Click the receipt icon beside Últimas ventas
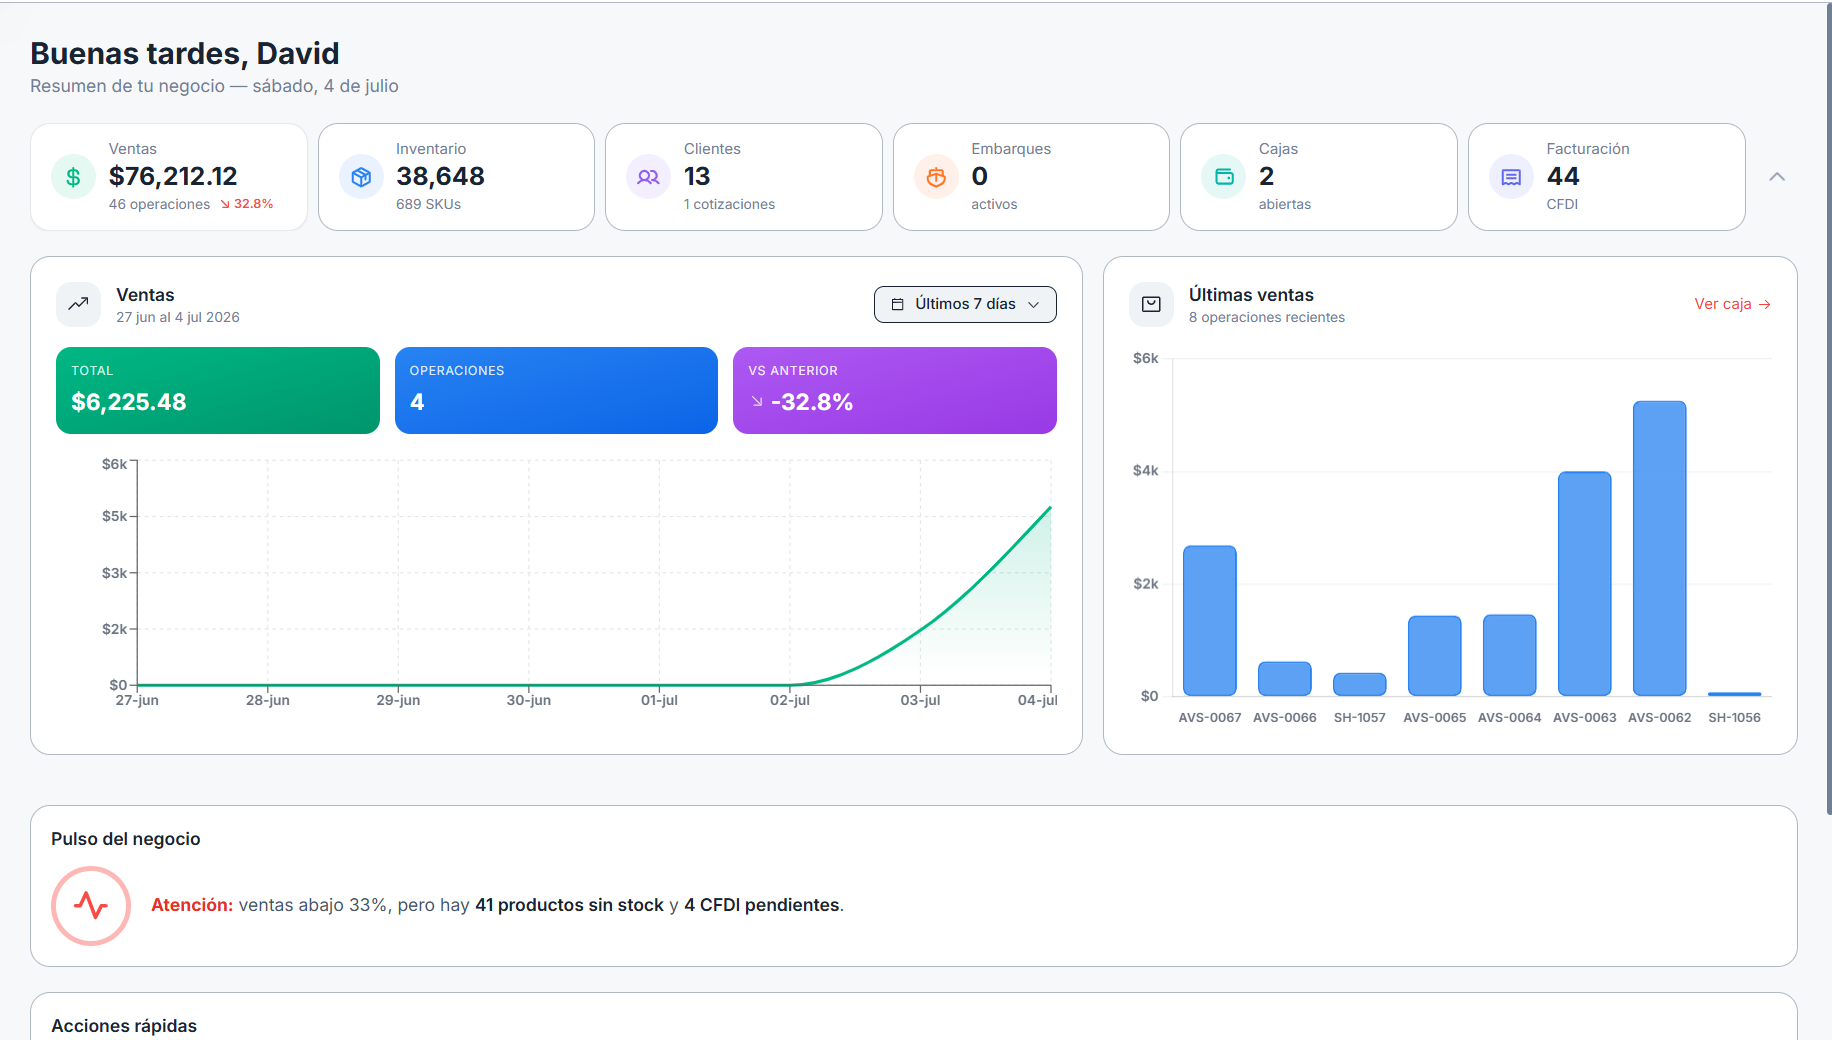Screen dimensions: 1832x1040 (x=1151, y=304)
